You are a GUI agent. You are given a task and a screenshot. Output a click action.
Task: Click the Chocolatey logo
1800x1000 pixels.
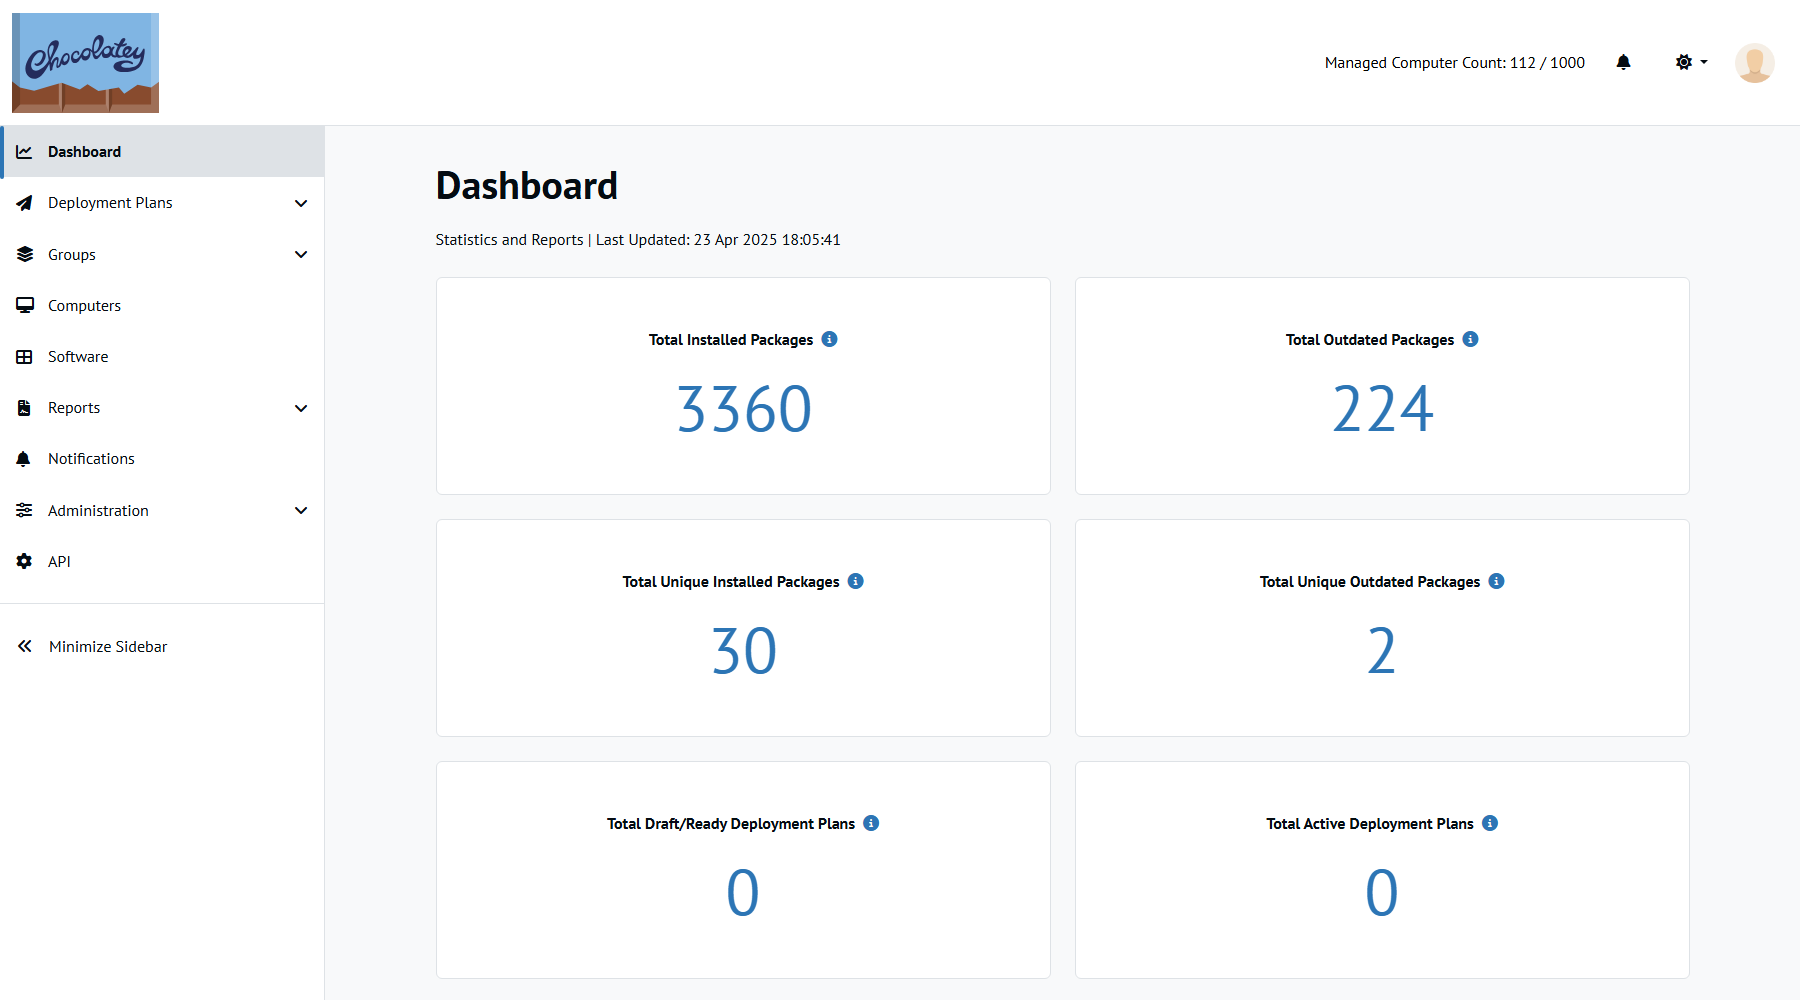(85, 62)
